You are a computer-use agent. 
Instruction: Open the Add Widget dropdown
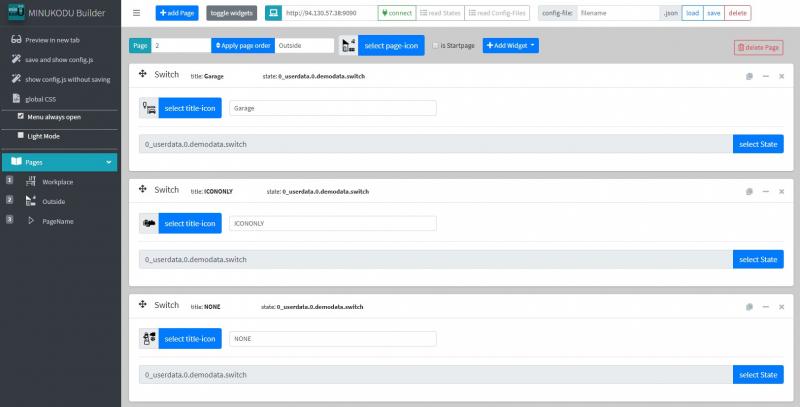[x=511, y=46]
